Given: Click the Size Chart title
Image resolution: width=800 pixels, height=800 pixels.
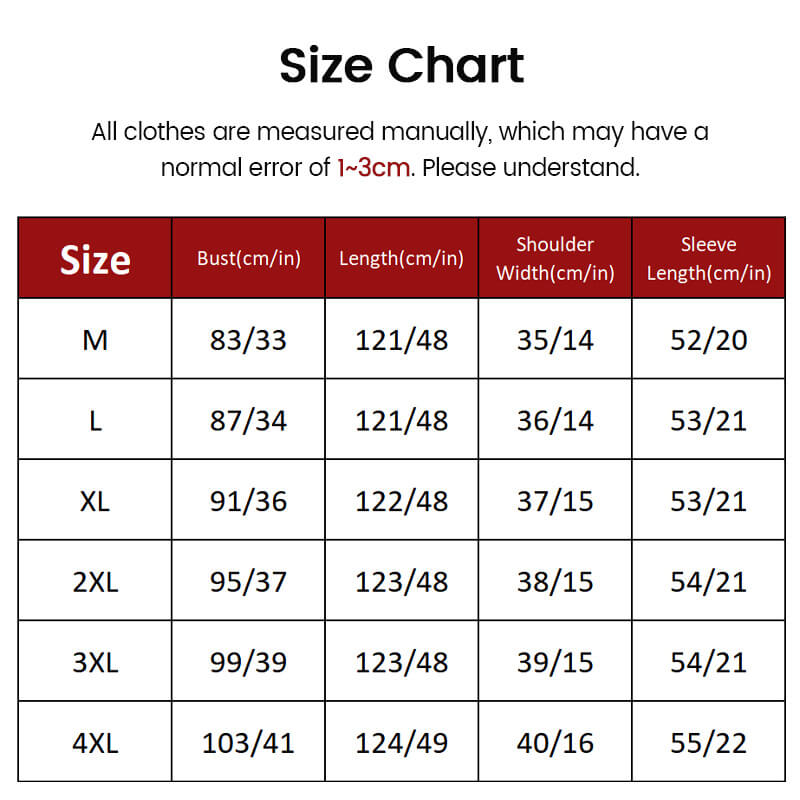Looking at the screenshot, I should point(401,66).
